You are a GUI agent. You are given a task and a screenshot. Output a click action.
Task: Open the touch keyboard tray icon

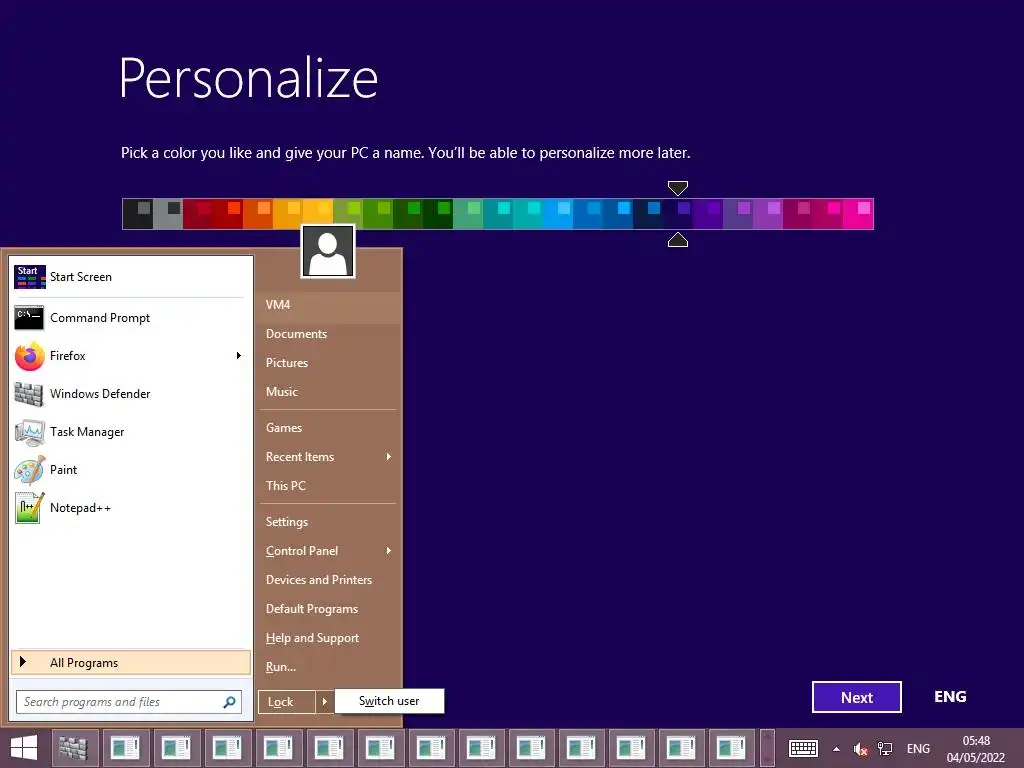point(803,748)
